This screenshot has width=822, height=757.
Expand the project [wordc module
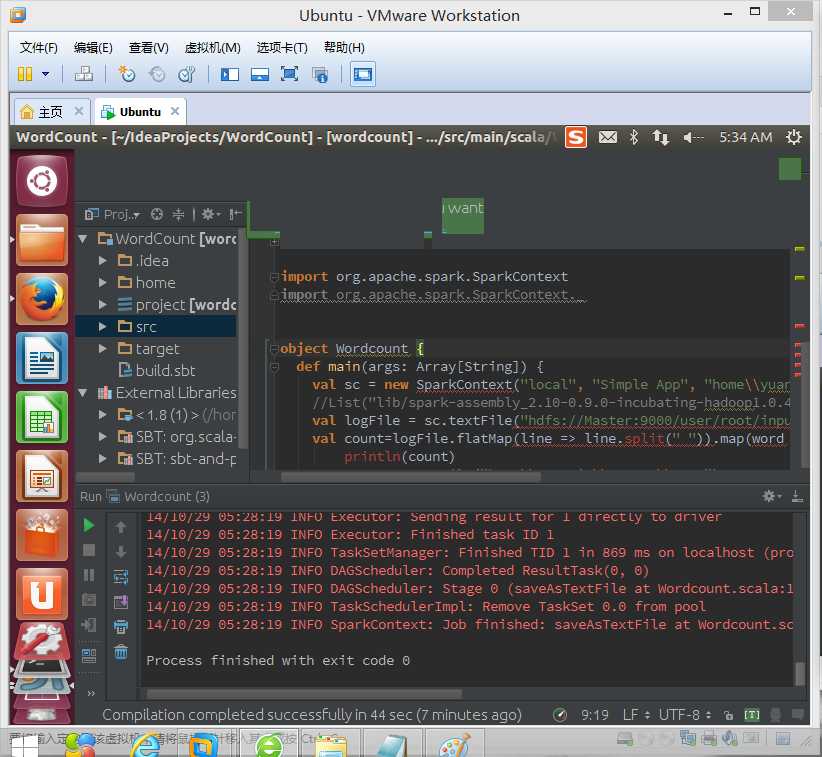(x=103, y=305)
